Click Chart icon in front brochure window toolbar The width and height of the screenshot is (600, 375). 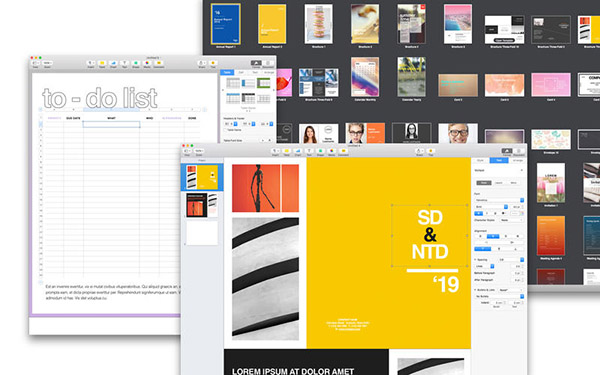pyautogui.click(x=298, y=151)
